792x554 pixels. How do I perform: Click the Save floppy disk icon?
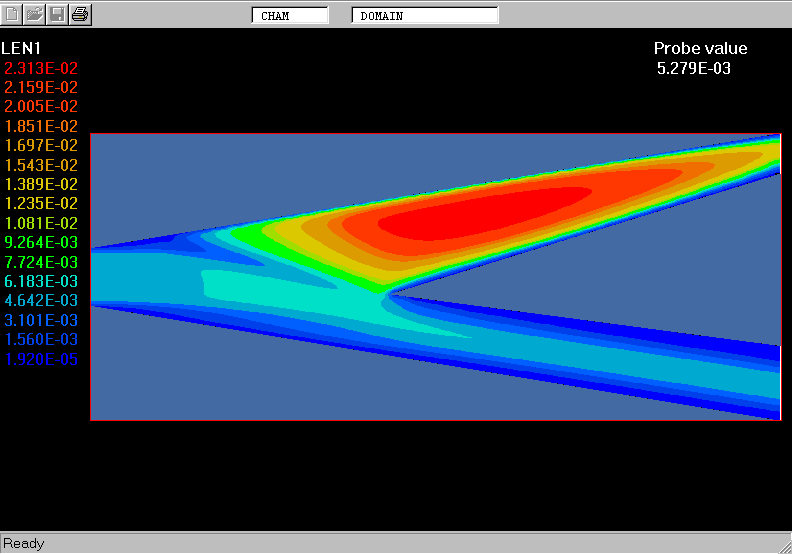[x=57, y=14]
